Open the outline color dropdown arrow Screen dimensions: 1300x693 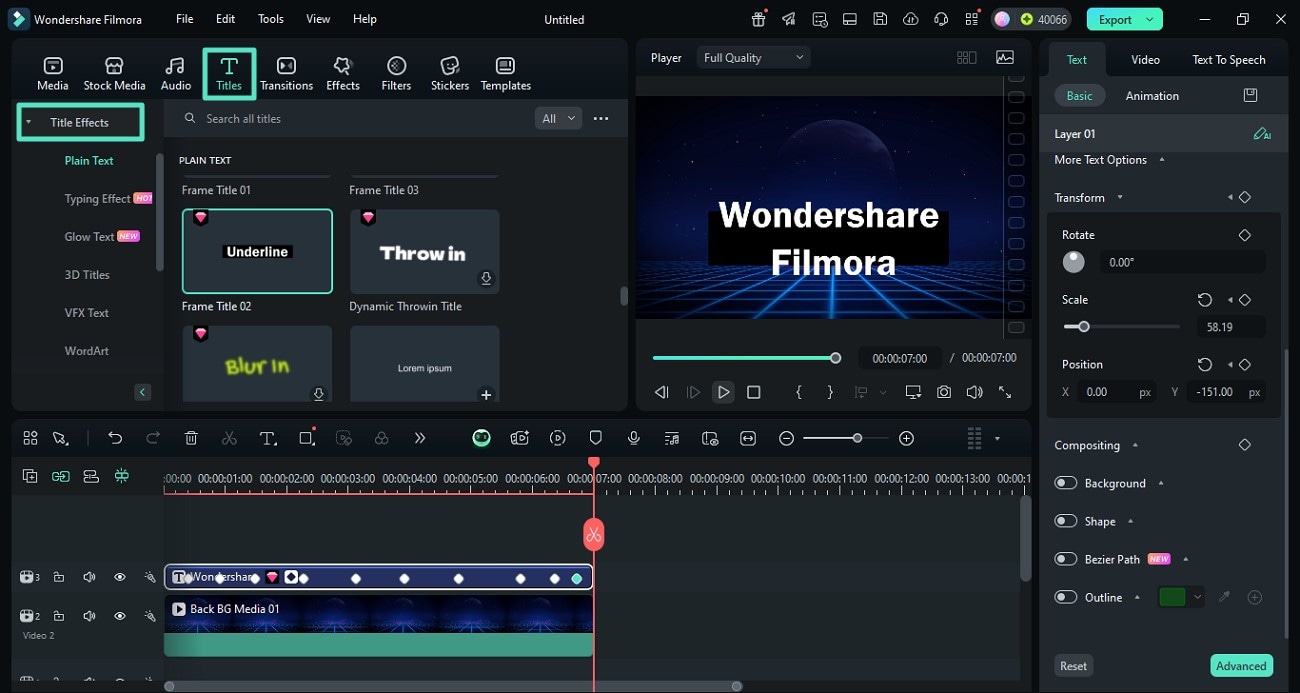click(1197, 597)
